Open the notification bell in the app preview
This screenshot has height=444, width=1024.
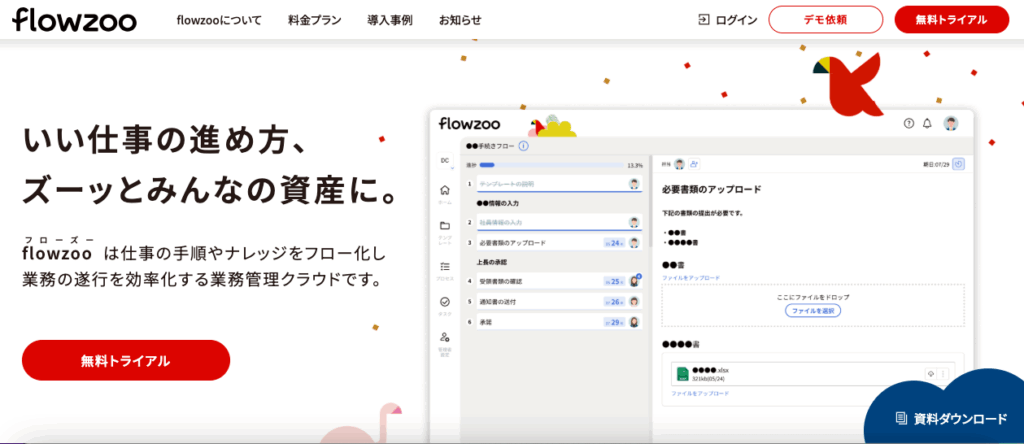pos(927,123)
